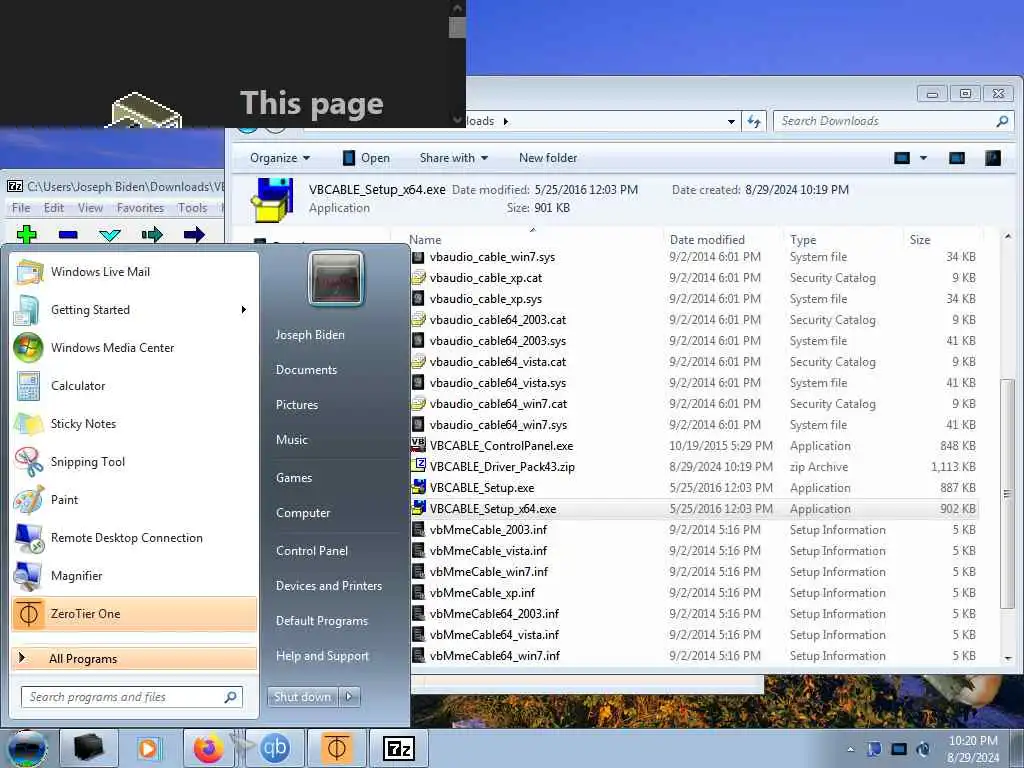Open the Shut down options arrow
Viewport: 1024px width, 768px height.
coord(349,697)
